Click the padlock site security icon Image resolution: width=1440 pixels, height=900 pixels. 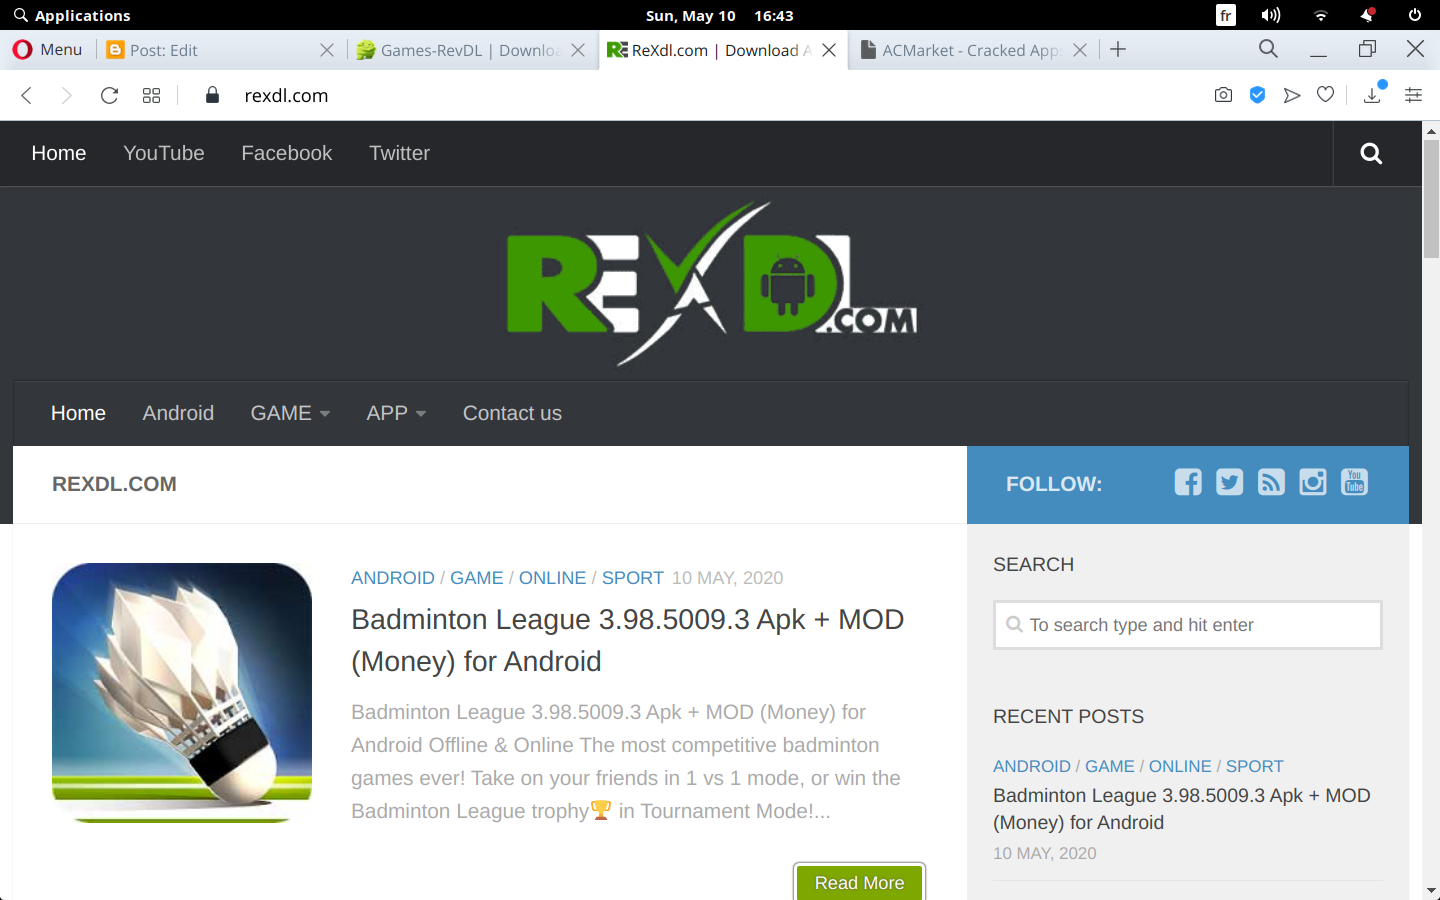coord(212,95)
